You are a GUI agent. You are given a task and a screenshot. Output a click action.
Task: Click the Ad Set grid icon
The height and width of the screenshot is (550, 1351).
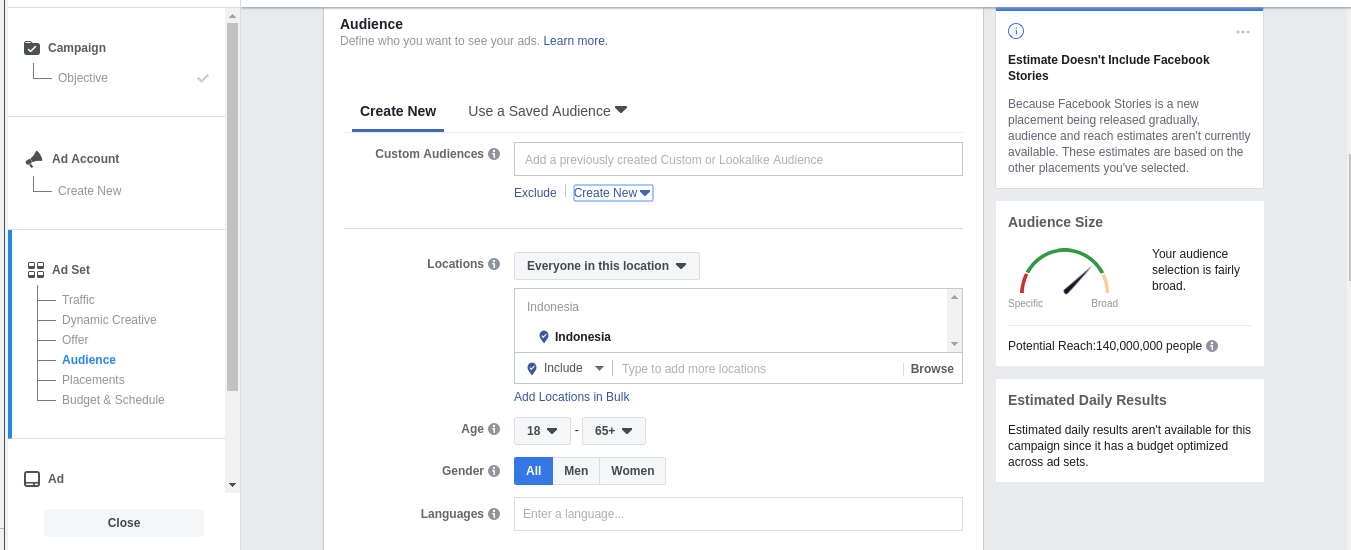[x=35, y=270]
